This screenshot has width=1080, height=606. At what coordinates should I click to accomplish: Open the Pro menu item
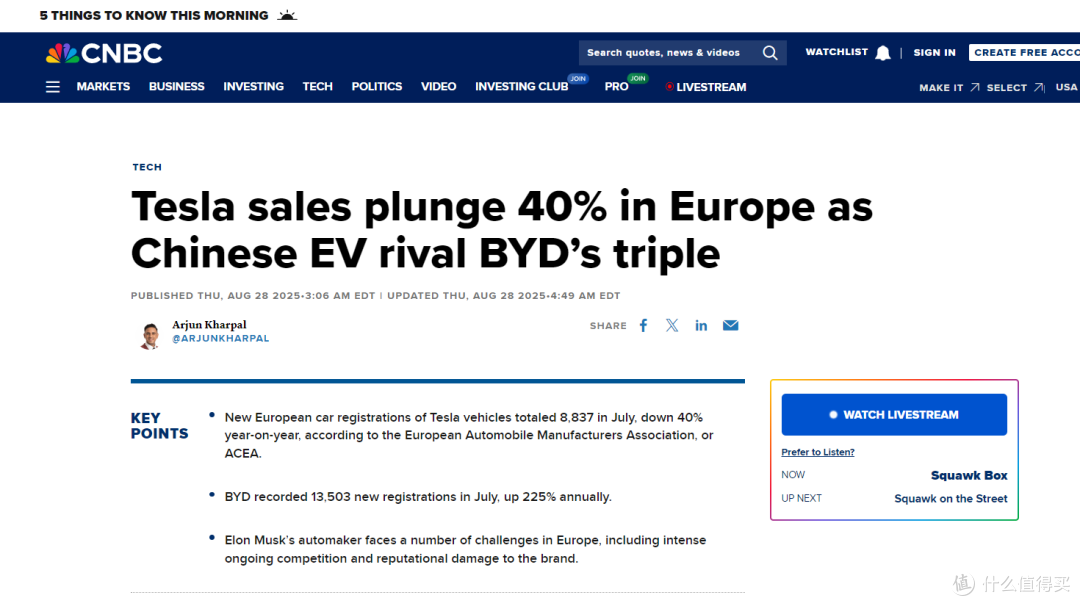616,87
